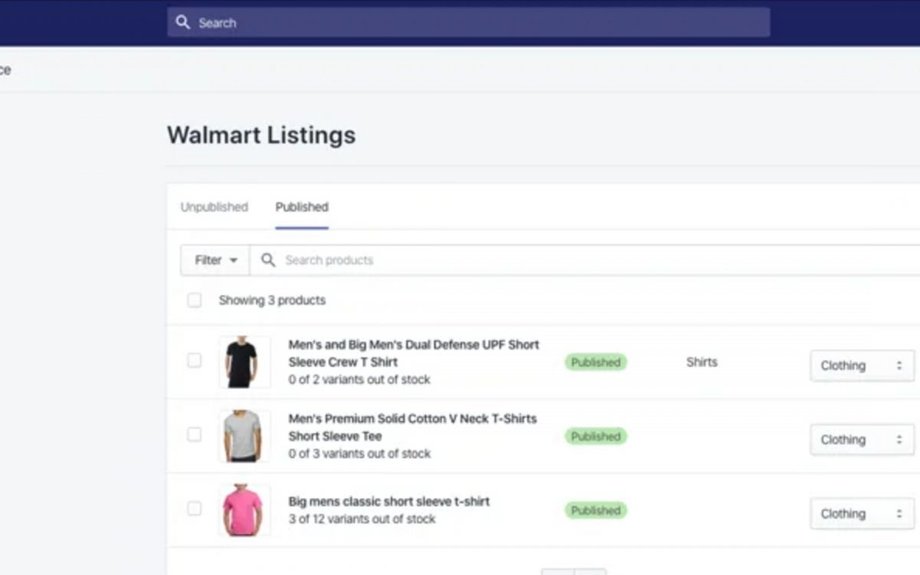The height and width of the screenshot is (575, 920).
Task: Check the Big mens classic t-shirt checkbox
Action: click(x=194, y=508)
